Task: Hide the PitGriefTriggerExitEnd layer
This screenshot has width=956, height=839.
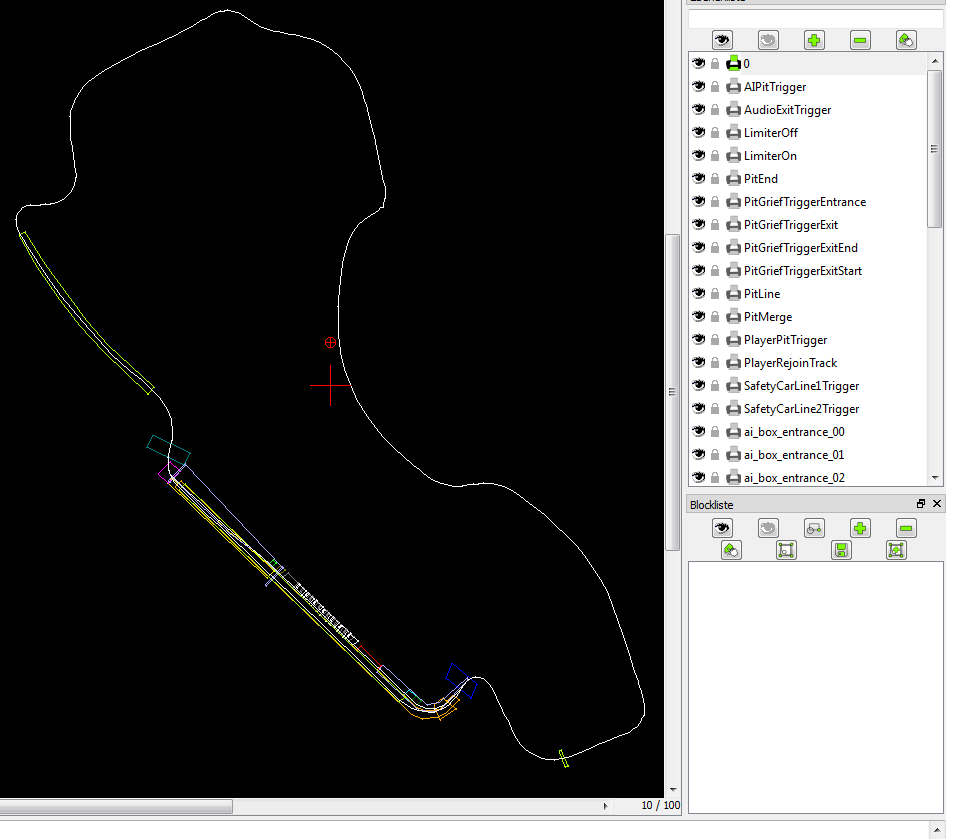Action: pyautogui.click(x=699, y=248)
